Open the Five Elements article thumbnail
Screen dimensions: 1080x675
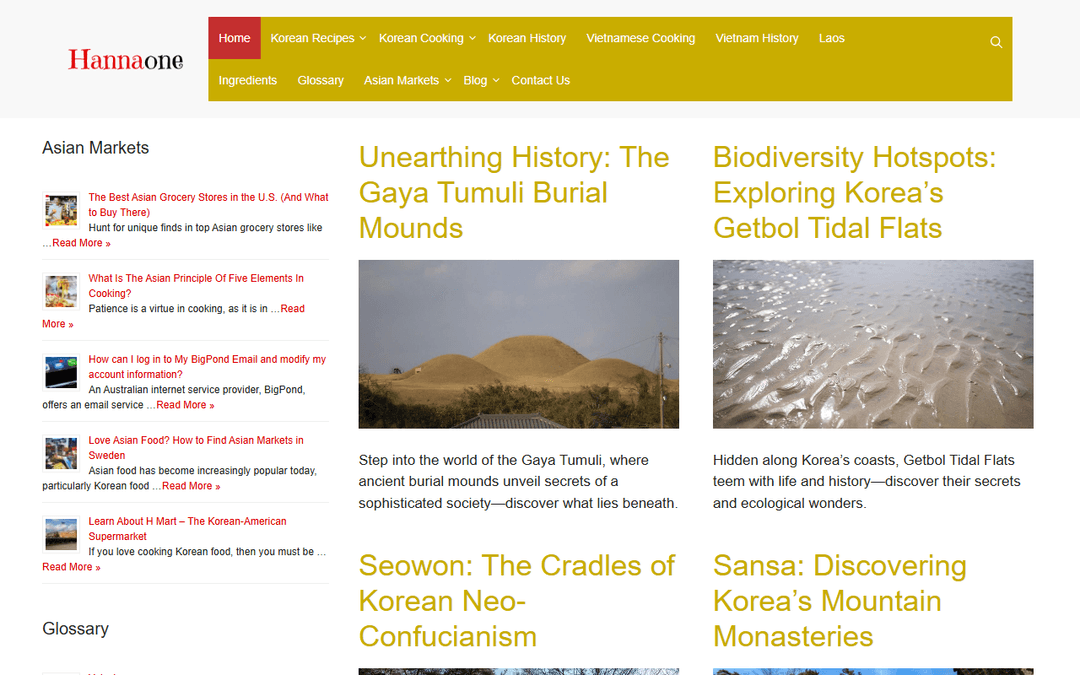(x=61, y=291)
